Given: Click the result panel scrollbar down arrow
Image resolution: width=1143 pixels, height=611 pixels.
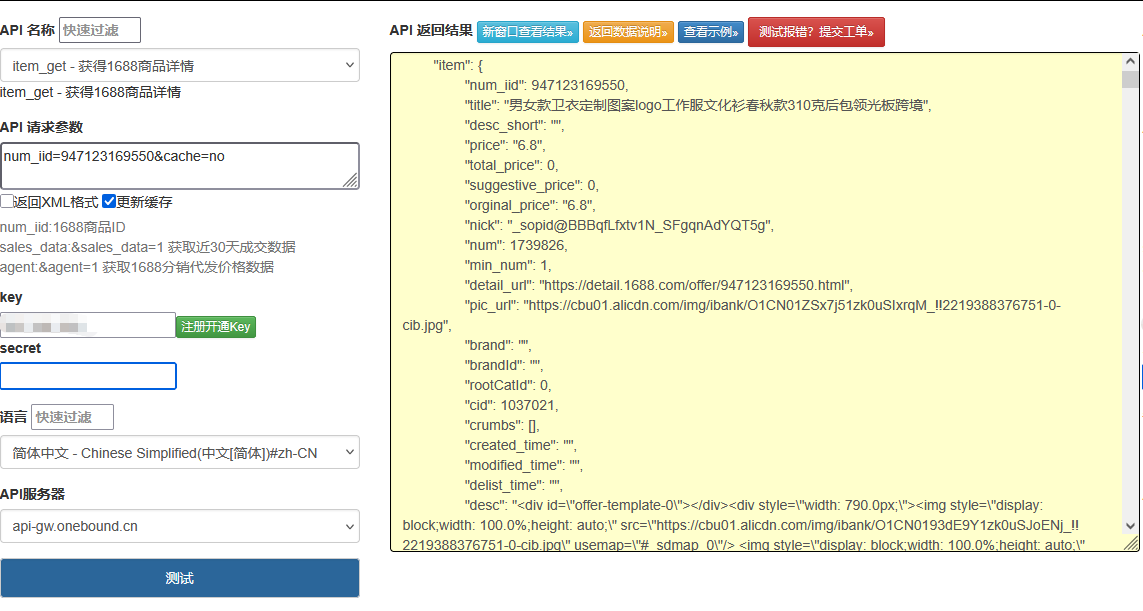Looking at the screenshot, I should pyautogui.click(x=1130, y=525).
